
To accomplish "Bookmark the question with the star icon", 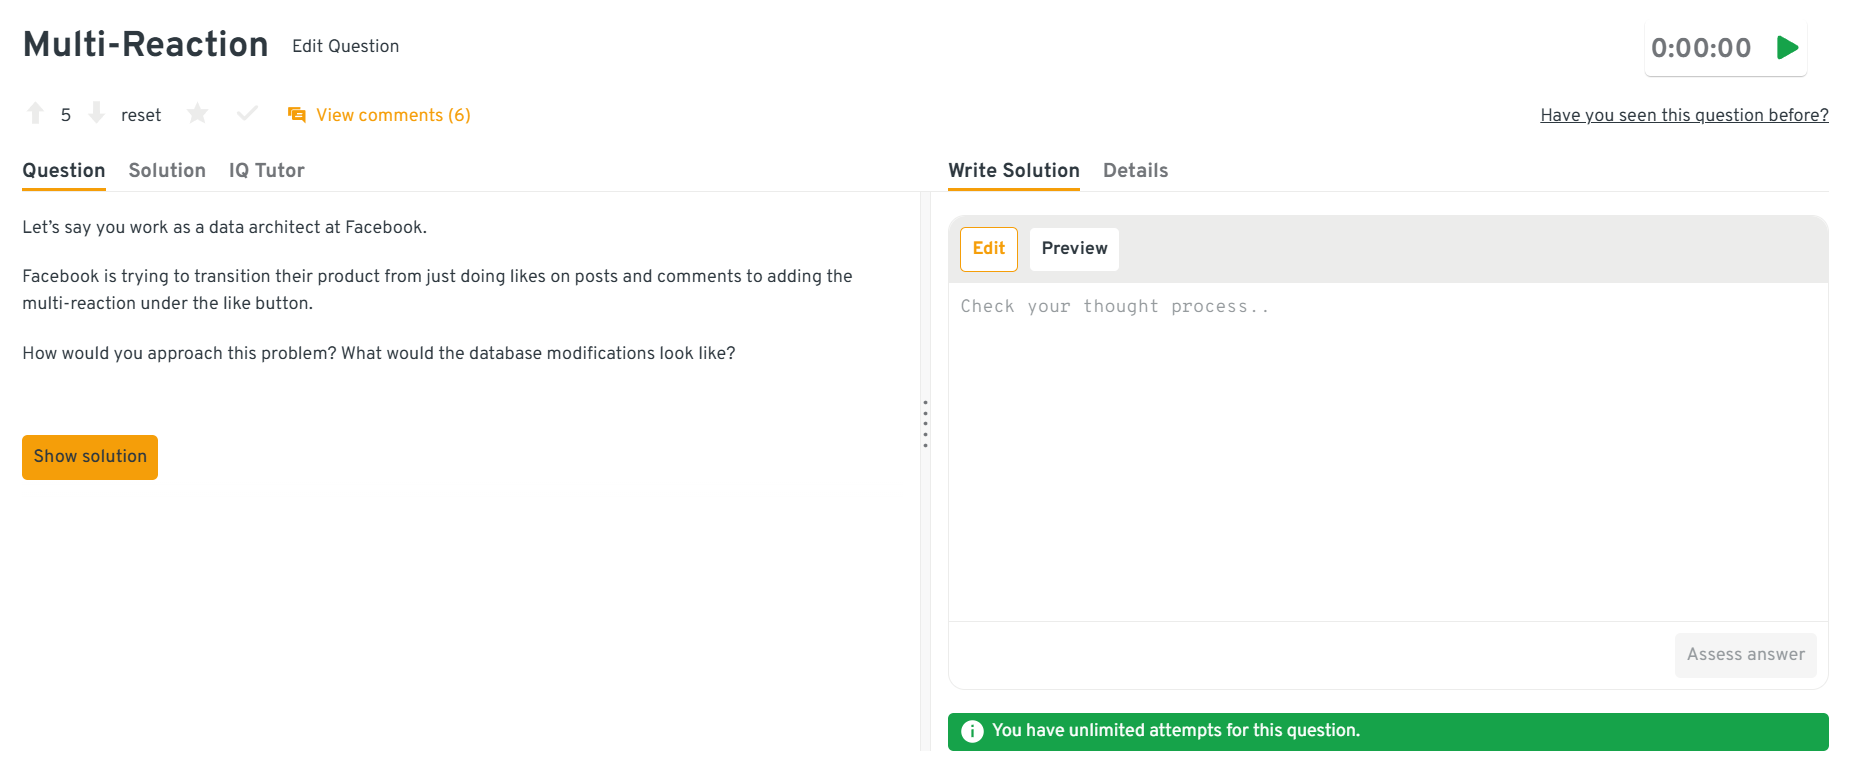I will point(198,114).
